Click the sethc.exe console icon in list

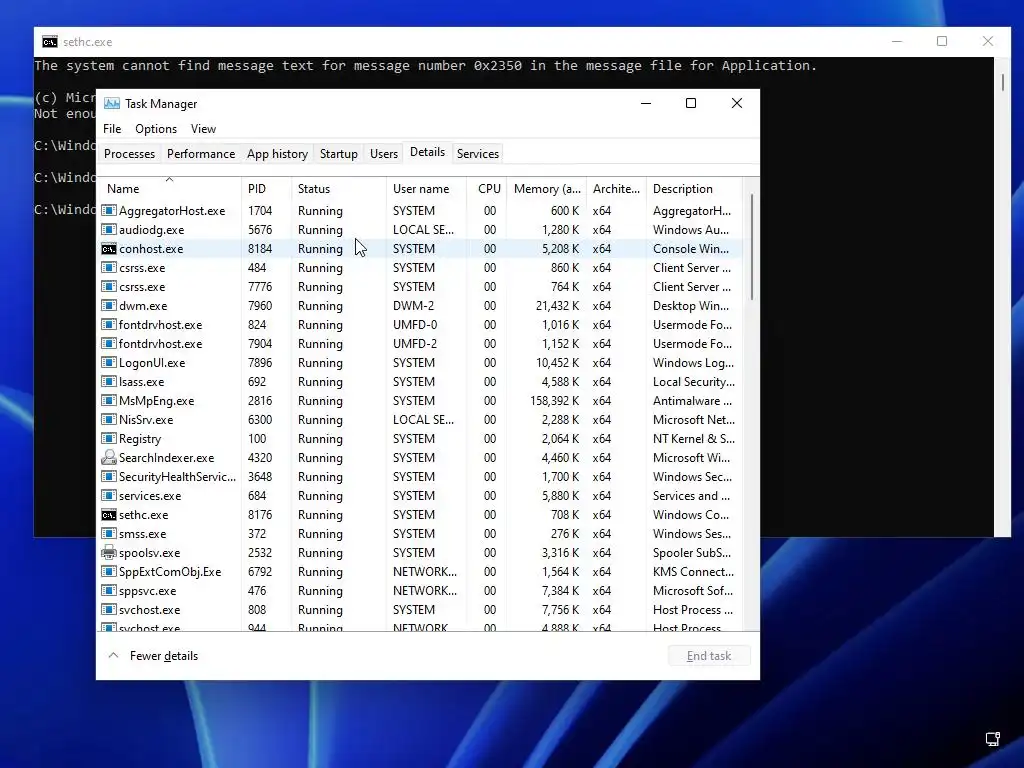pyautogui.click(x=108, y=515)
